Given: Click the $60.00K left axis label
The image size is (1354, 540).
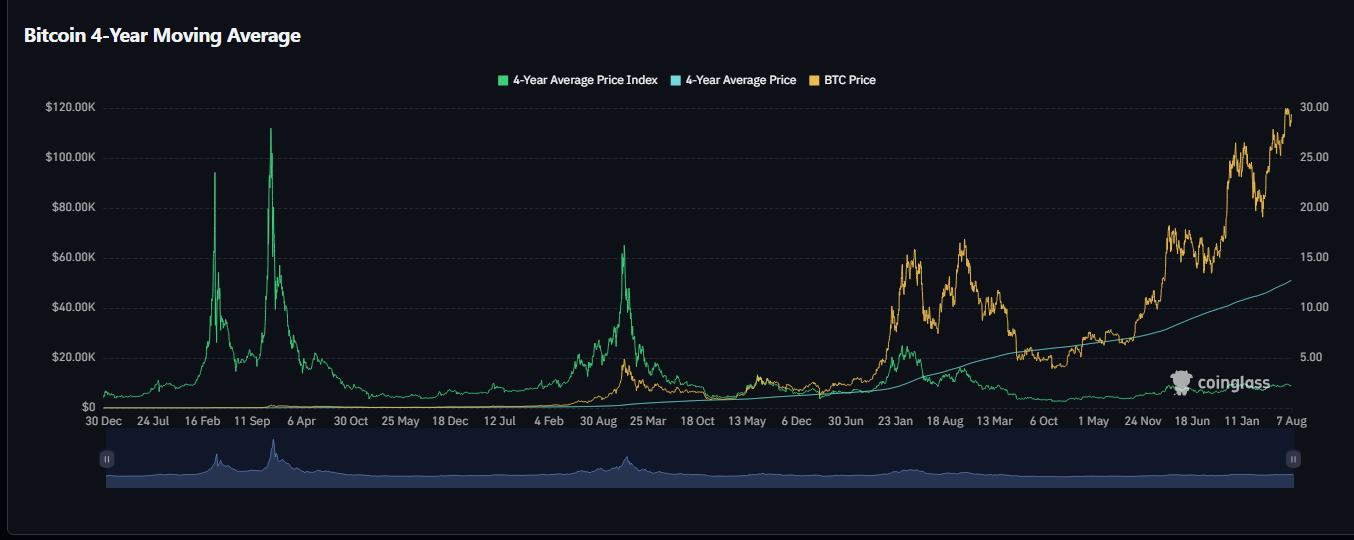Looking at the screenshot, I should tap(70, 258).
